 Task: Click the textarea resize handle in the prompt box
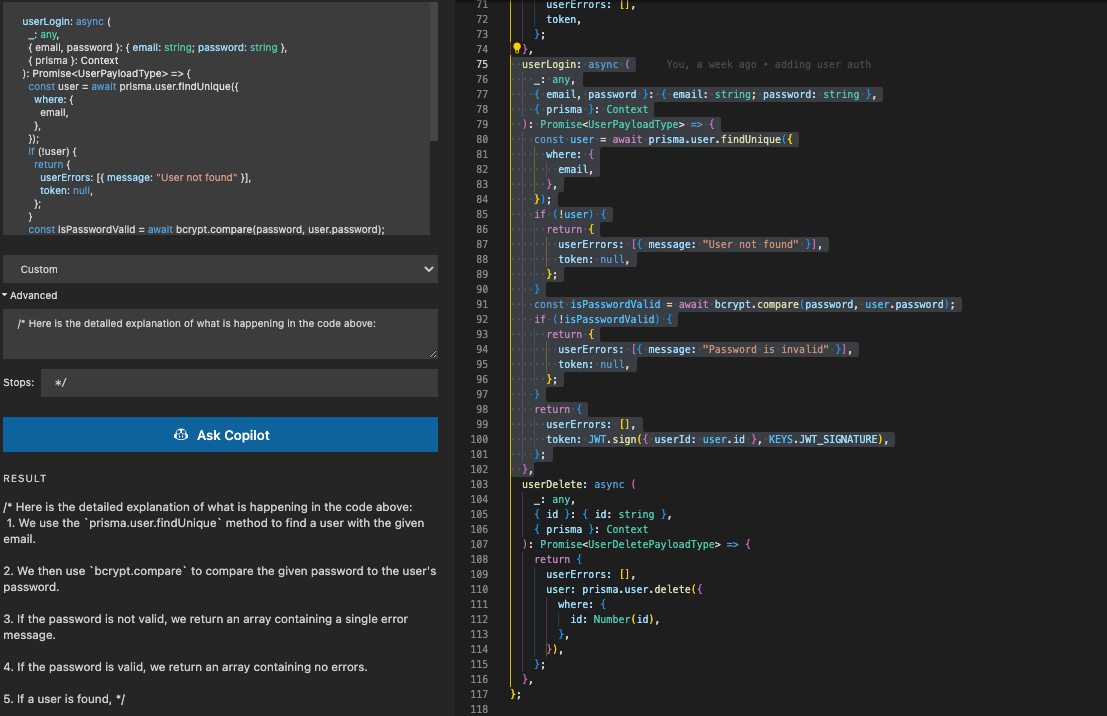(433, 354)
